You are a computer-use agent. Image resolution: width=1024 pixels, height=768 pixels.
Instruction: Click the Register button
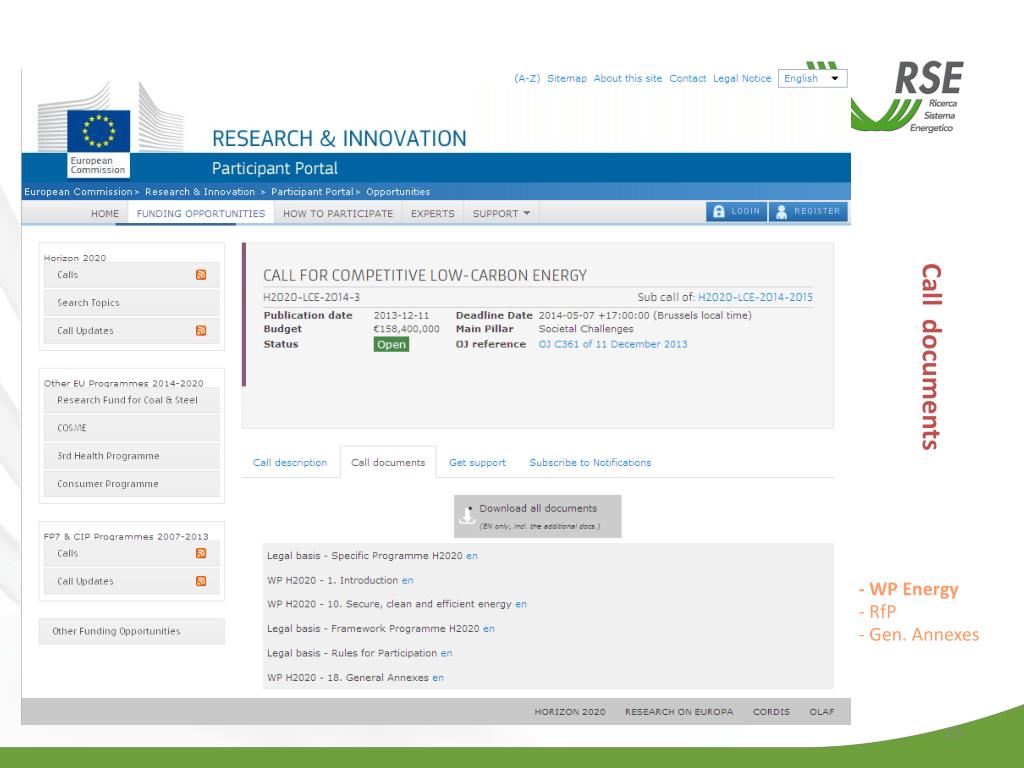[808, 212]
